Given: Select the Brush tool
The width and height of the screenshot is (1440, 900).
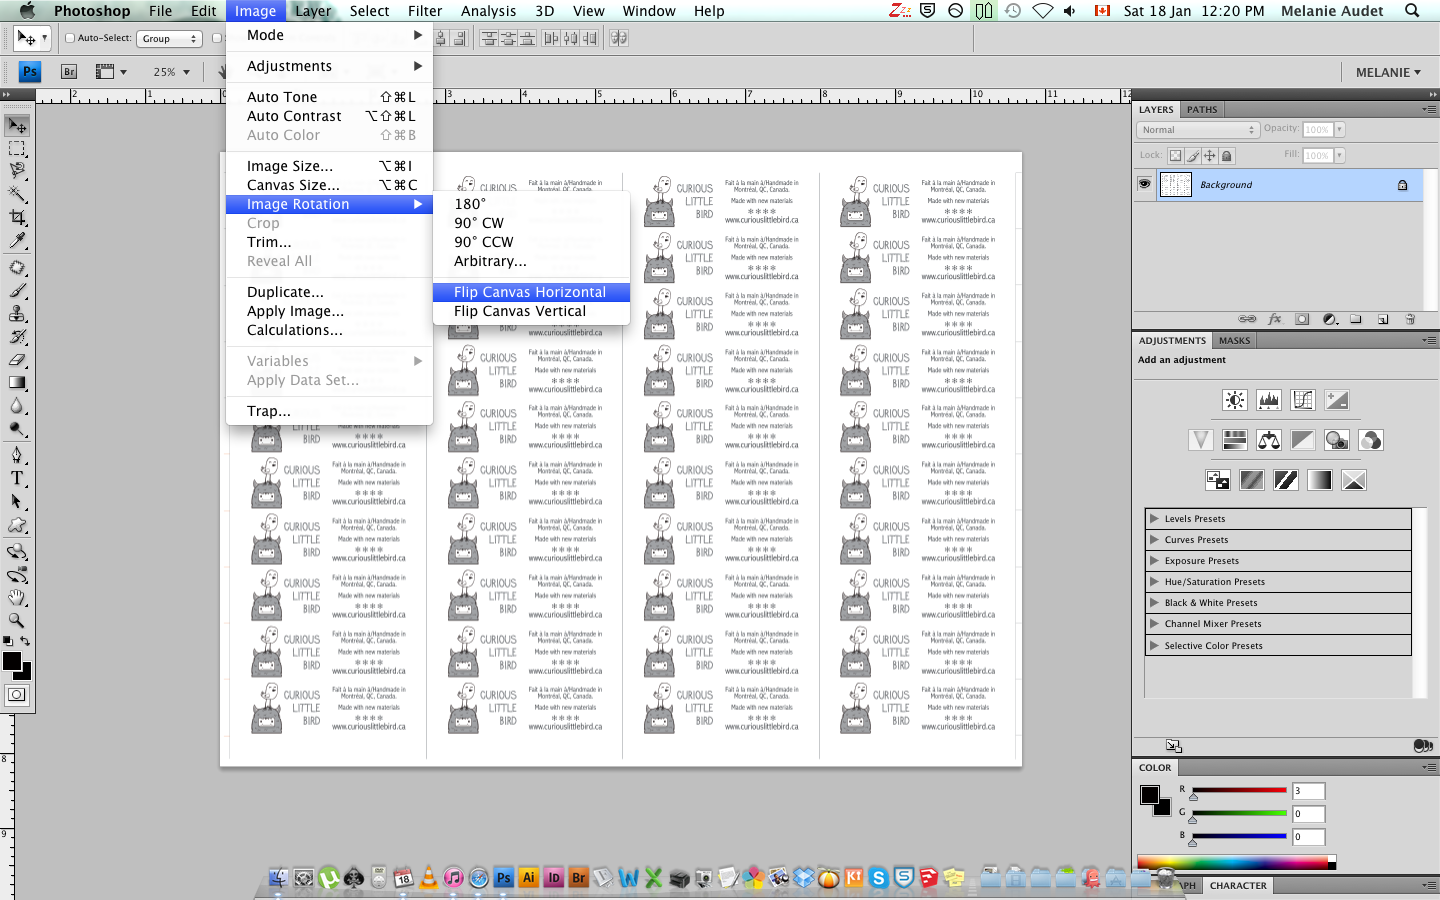Looking at the screenshot, I should point(17,290).
